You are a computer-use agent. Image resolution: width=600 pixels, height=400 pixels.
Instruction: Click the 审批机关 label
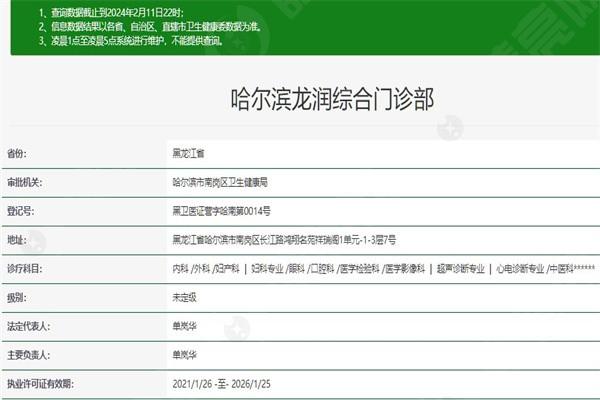24,182
